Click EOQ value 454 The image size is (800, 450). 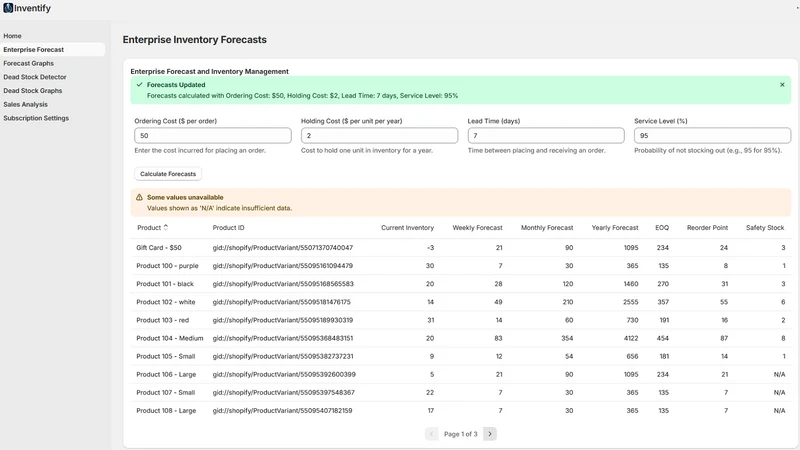pos(663,338)
